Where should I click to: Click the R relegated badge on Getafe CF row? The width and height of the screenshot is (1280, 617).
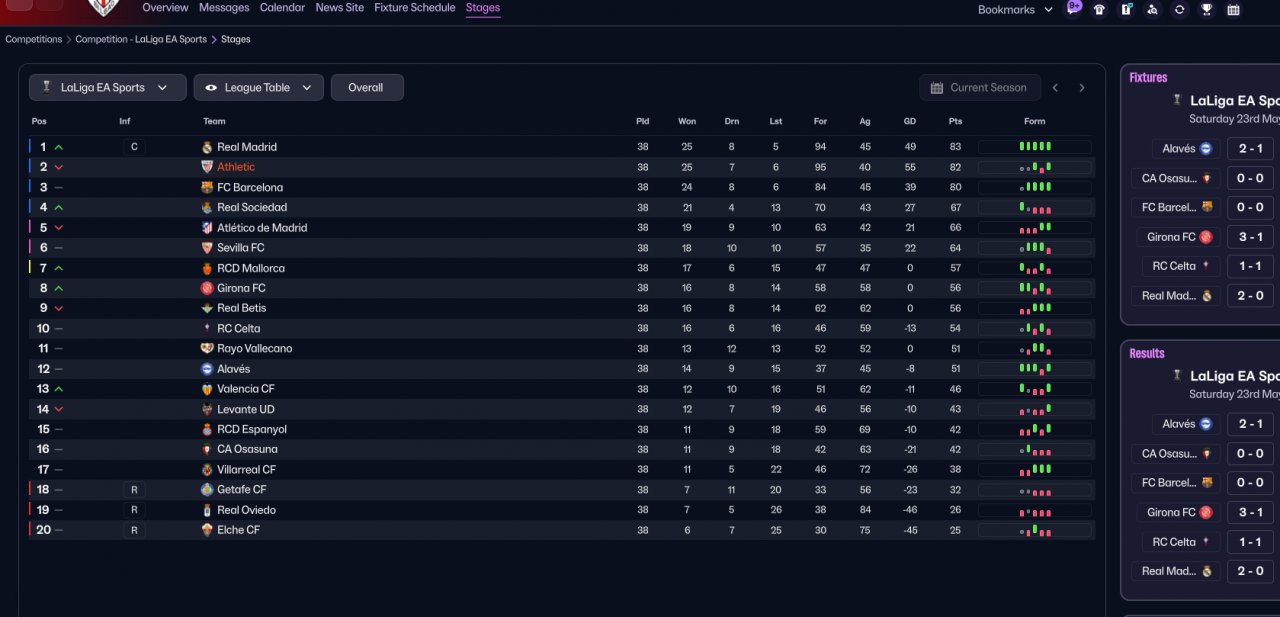134,490
